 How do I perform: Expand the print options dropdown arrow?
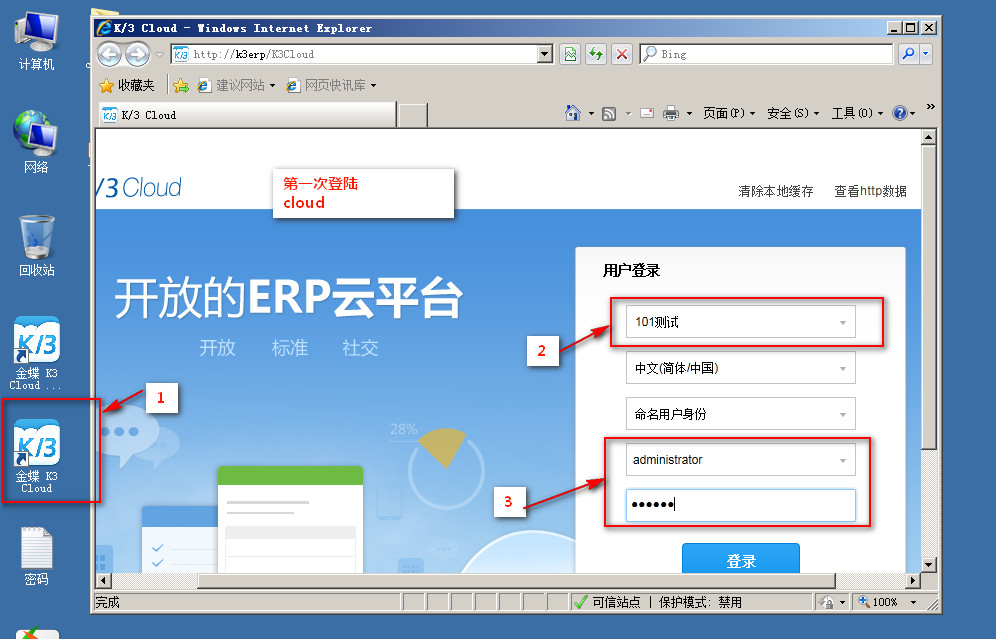tap(689, 114)
